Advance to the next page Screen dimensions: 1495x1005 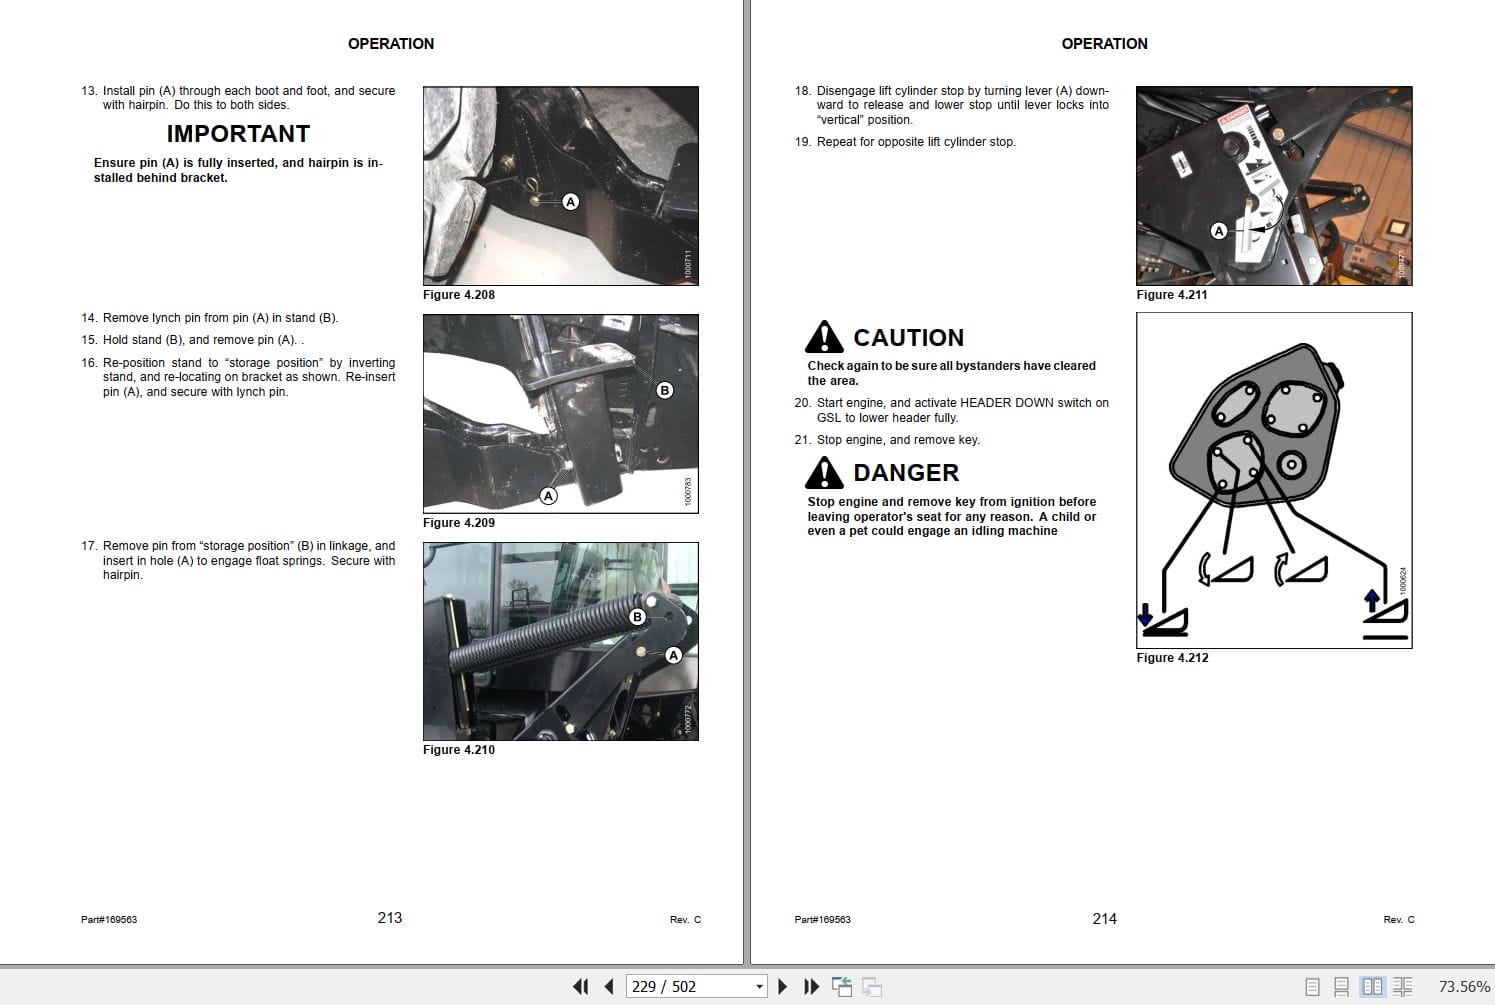[783, 986]
